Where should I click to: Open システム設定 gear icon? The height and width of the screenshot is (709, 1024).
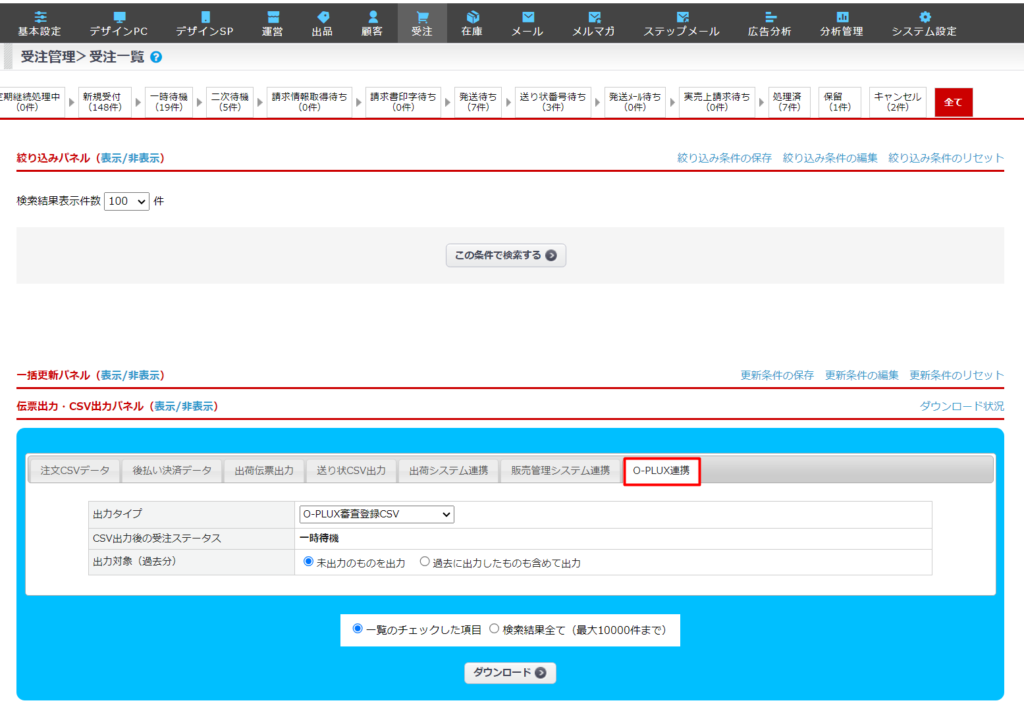pos(924,17)
